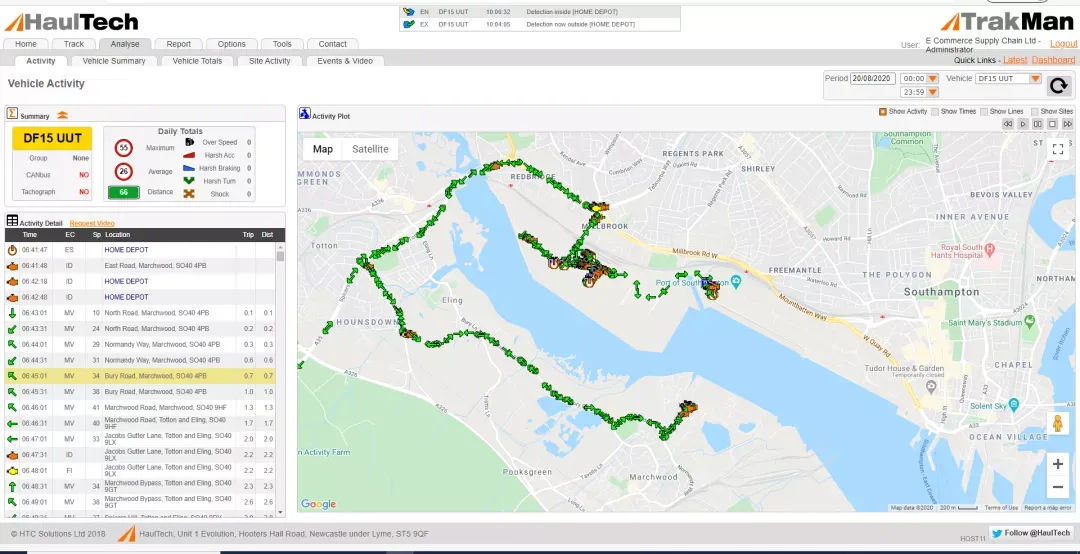Image resolution: width=1080 pixels, height=554 pixels.
Task: Toggle map fullscreen view
Action: click(1058, 149)
